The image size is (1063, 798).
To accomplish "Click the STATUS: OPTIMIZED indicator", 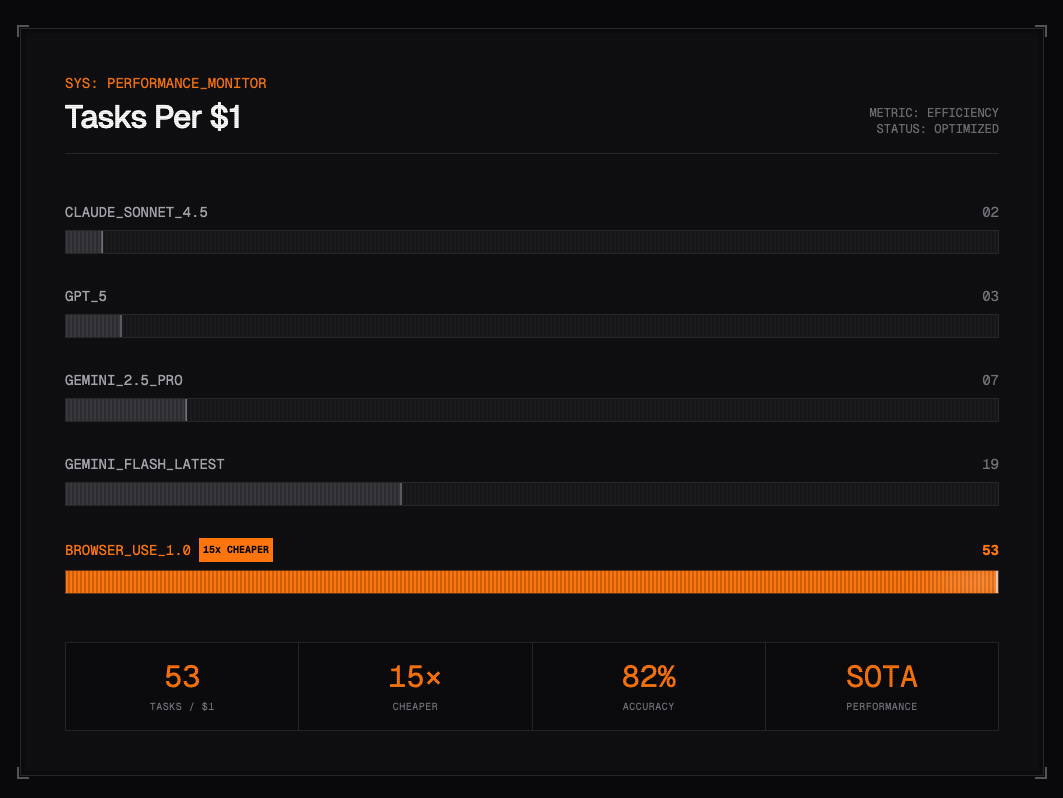I will (937, 129).
